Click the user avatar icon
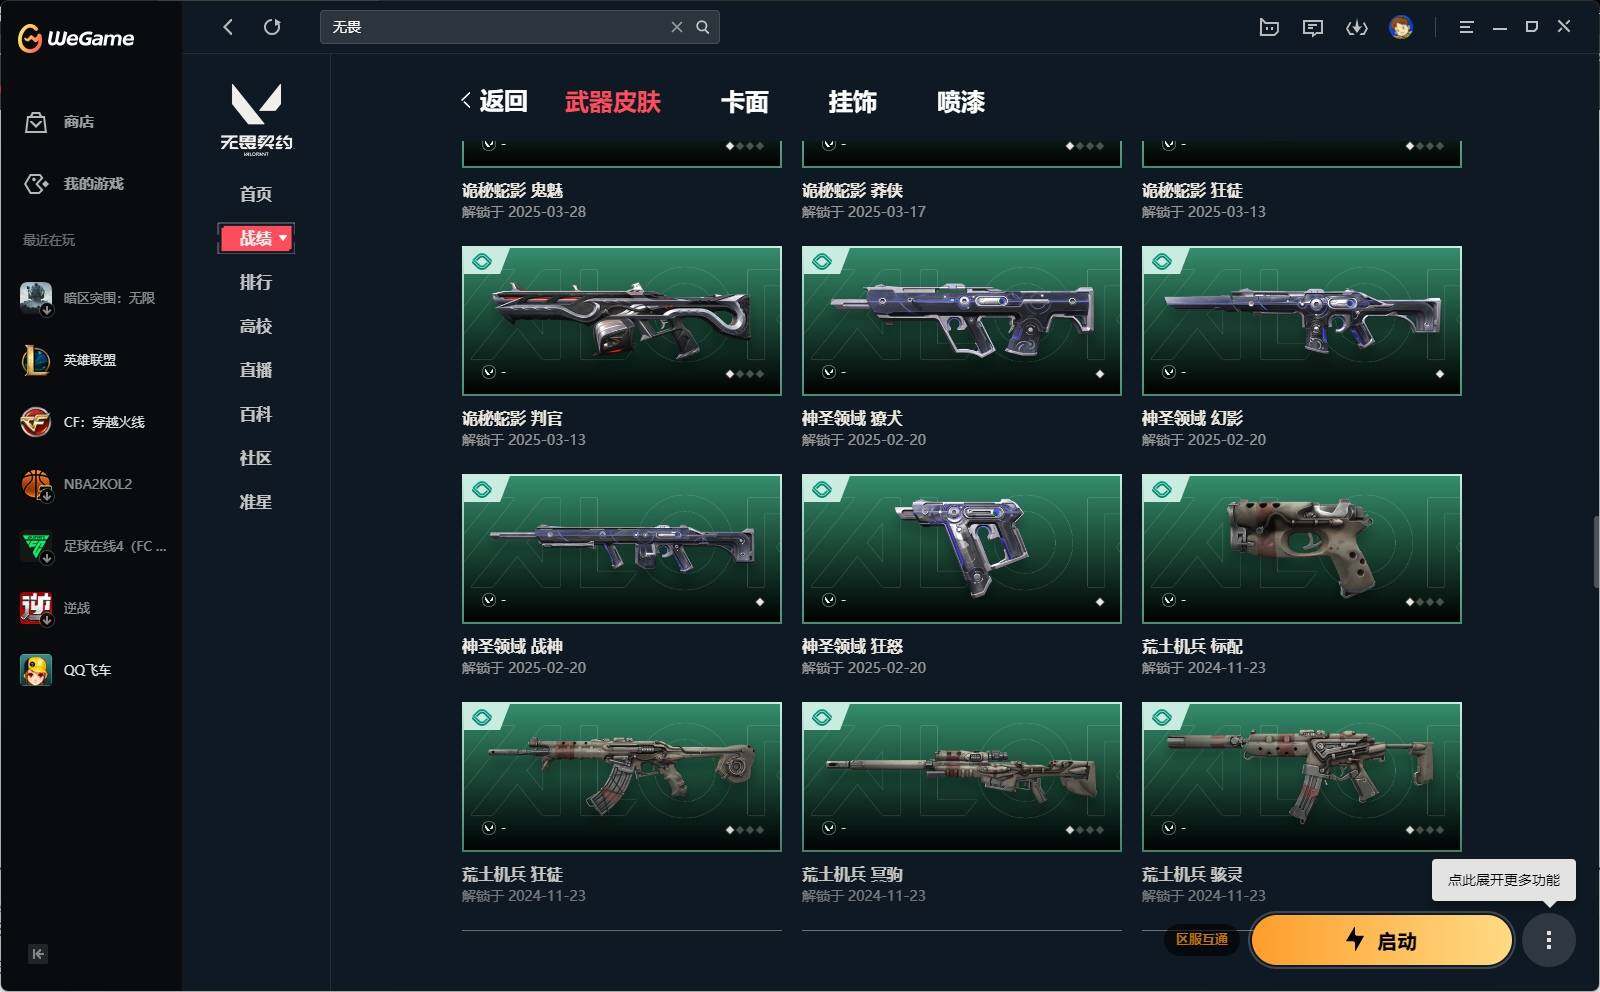The height and width of the screenshot is (992, 1600). point(1401,27)
